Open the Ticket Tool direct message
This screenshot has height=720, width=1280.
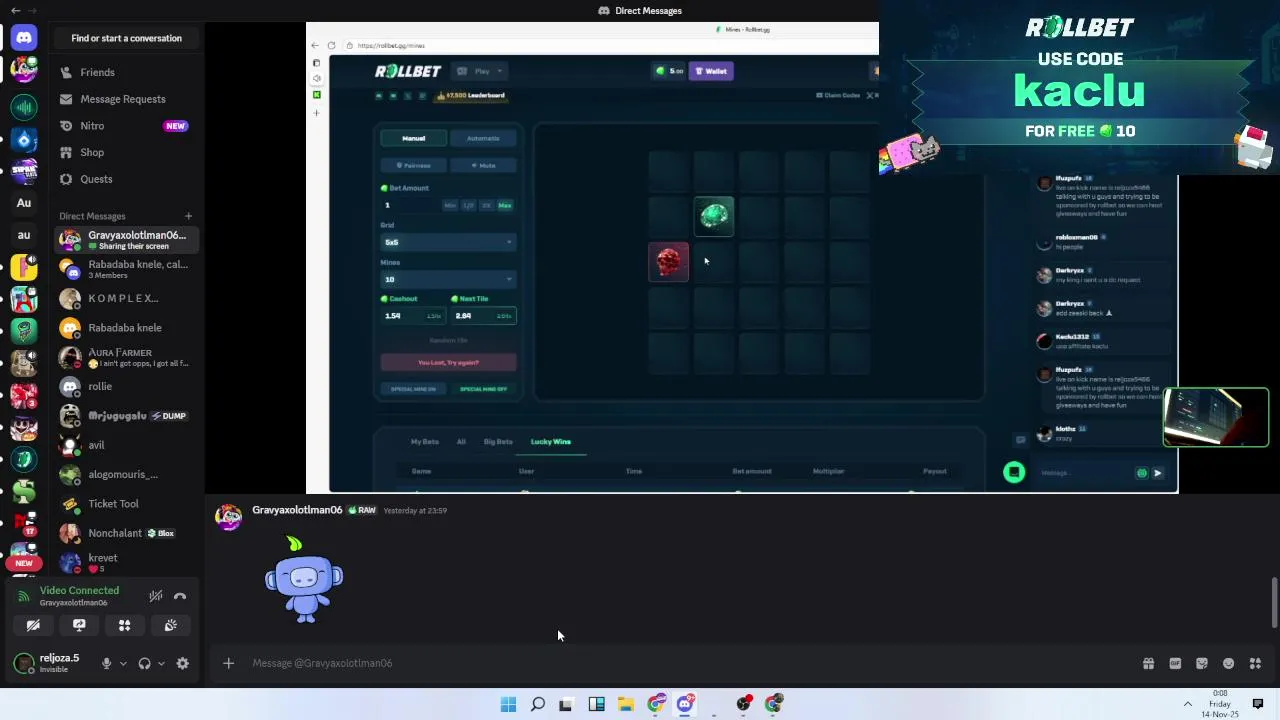tap(126, 504)
